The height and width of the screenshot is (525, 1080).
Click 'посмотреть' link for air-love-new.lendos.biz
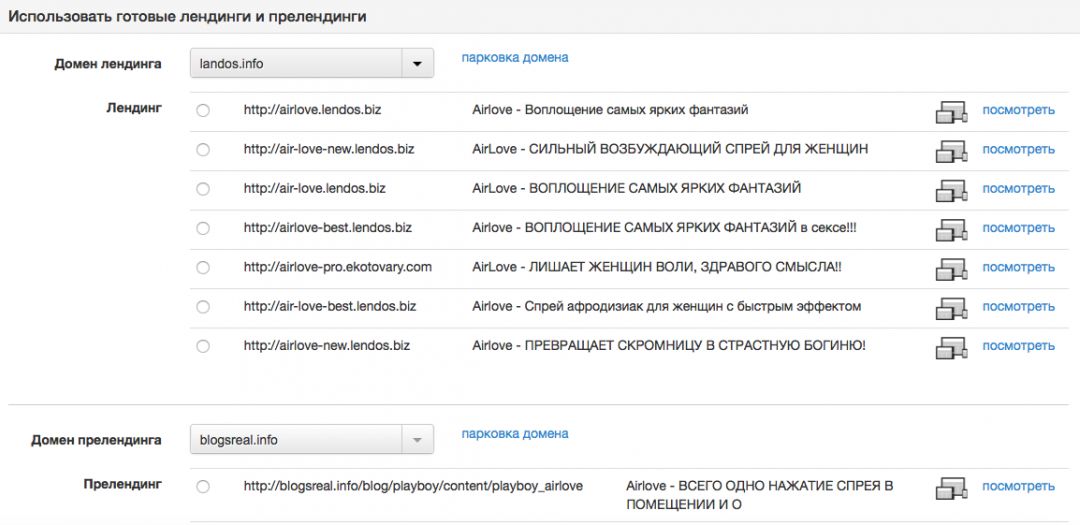[x=1018, y=150]
